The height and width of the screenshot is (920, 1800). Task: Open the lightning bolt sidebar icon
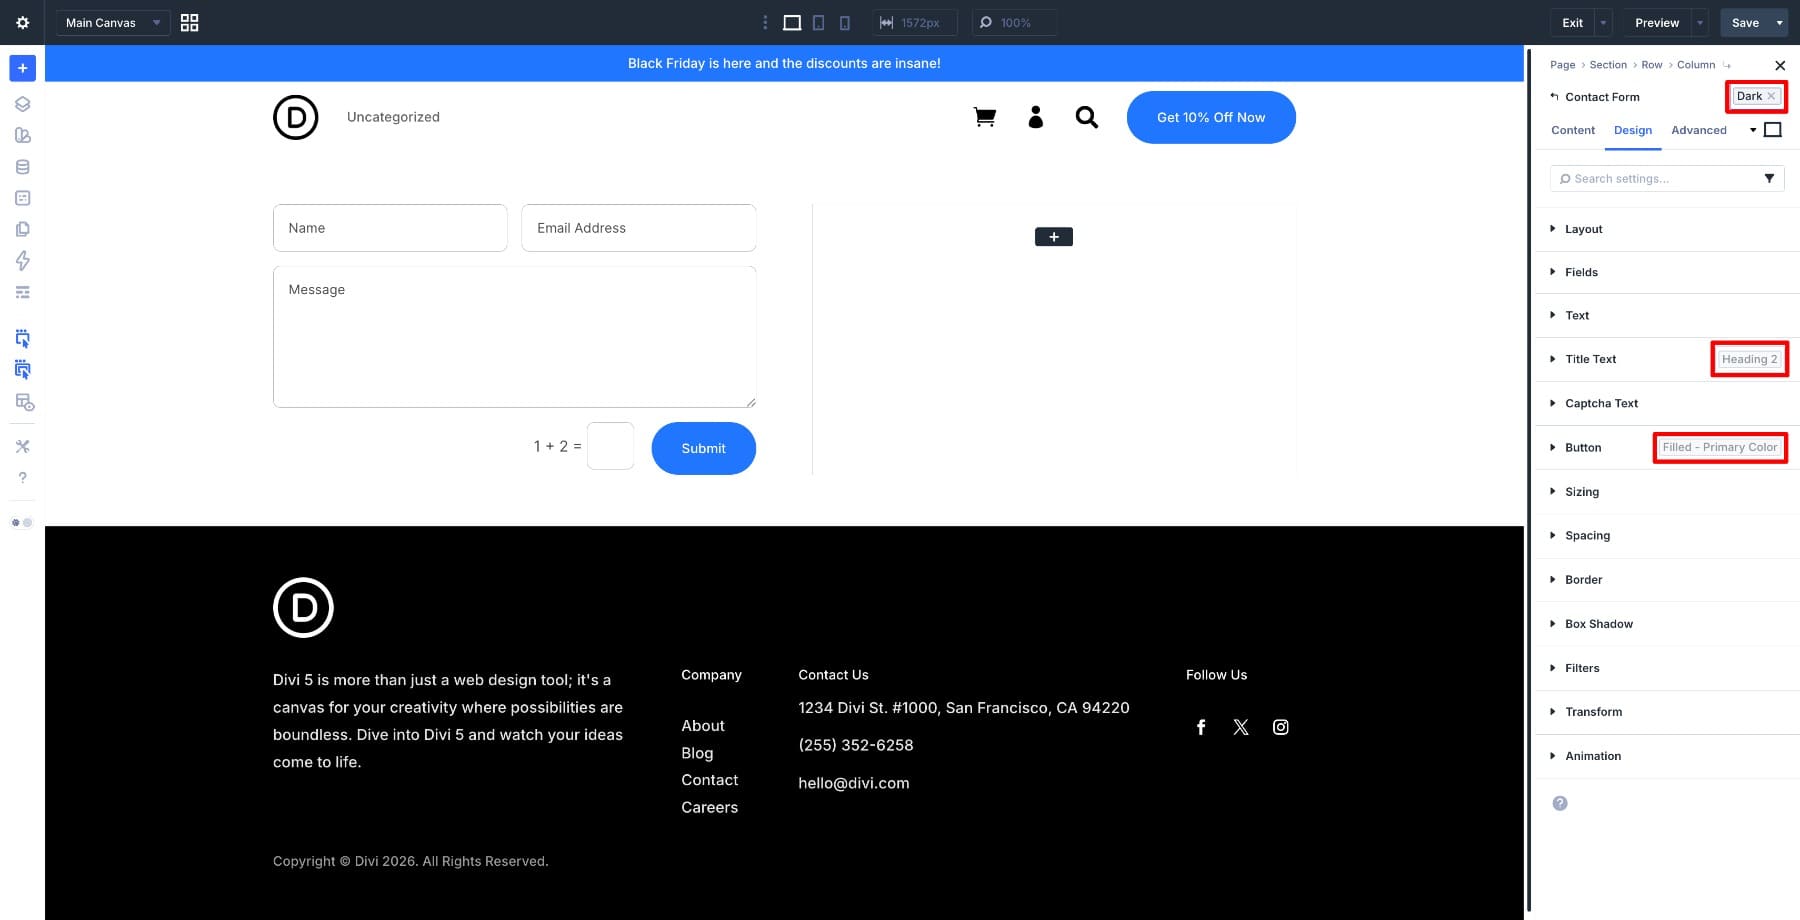tap(22, 261)
